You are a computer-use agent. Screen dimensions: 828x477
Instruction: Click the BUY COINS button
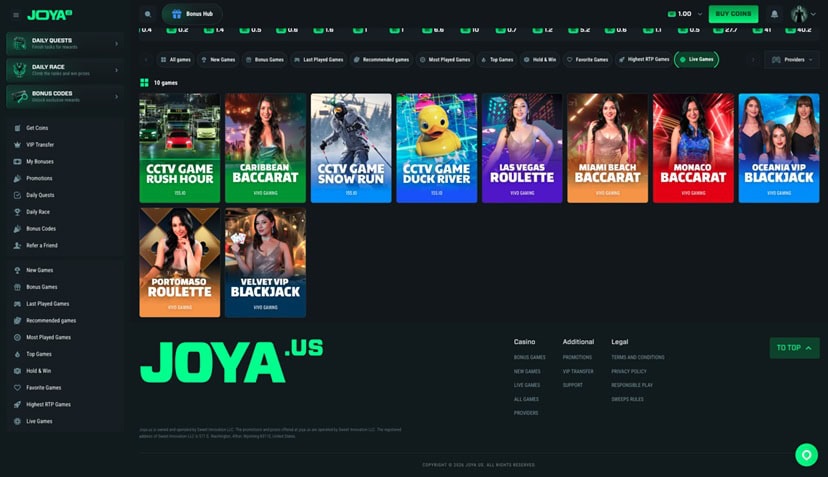tap(733, 14)
